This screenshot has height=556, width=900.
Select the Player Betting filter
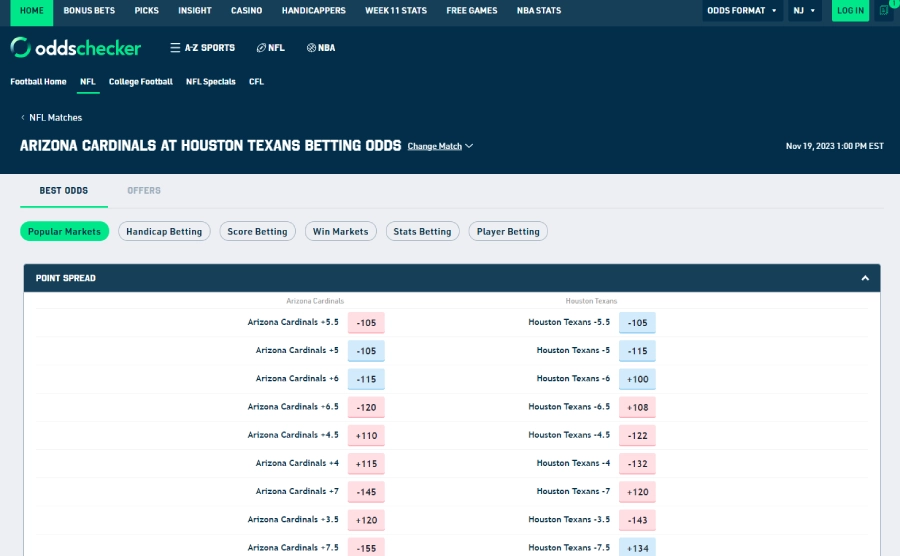pos(508,231)
